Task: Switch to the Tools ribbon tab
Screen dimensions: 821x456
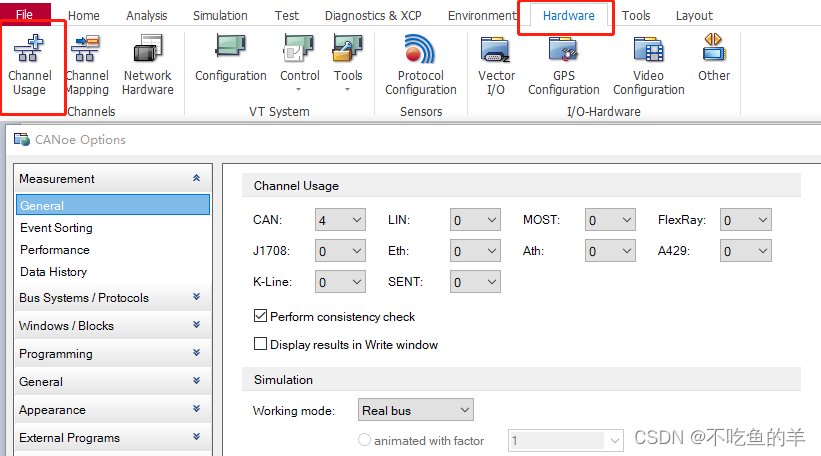Action: coord(636,16)
